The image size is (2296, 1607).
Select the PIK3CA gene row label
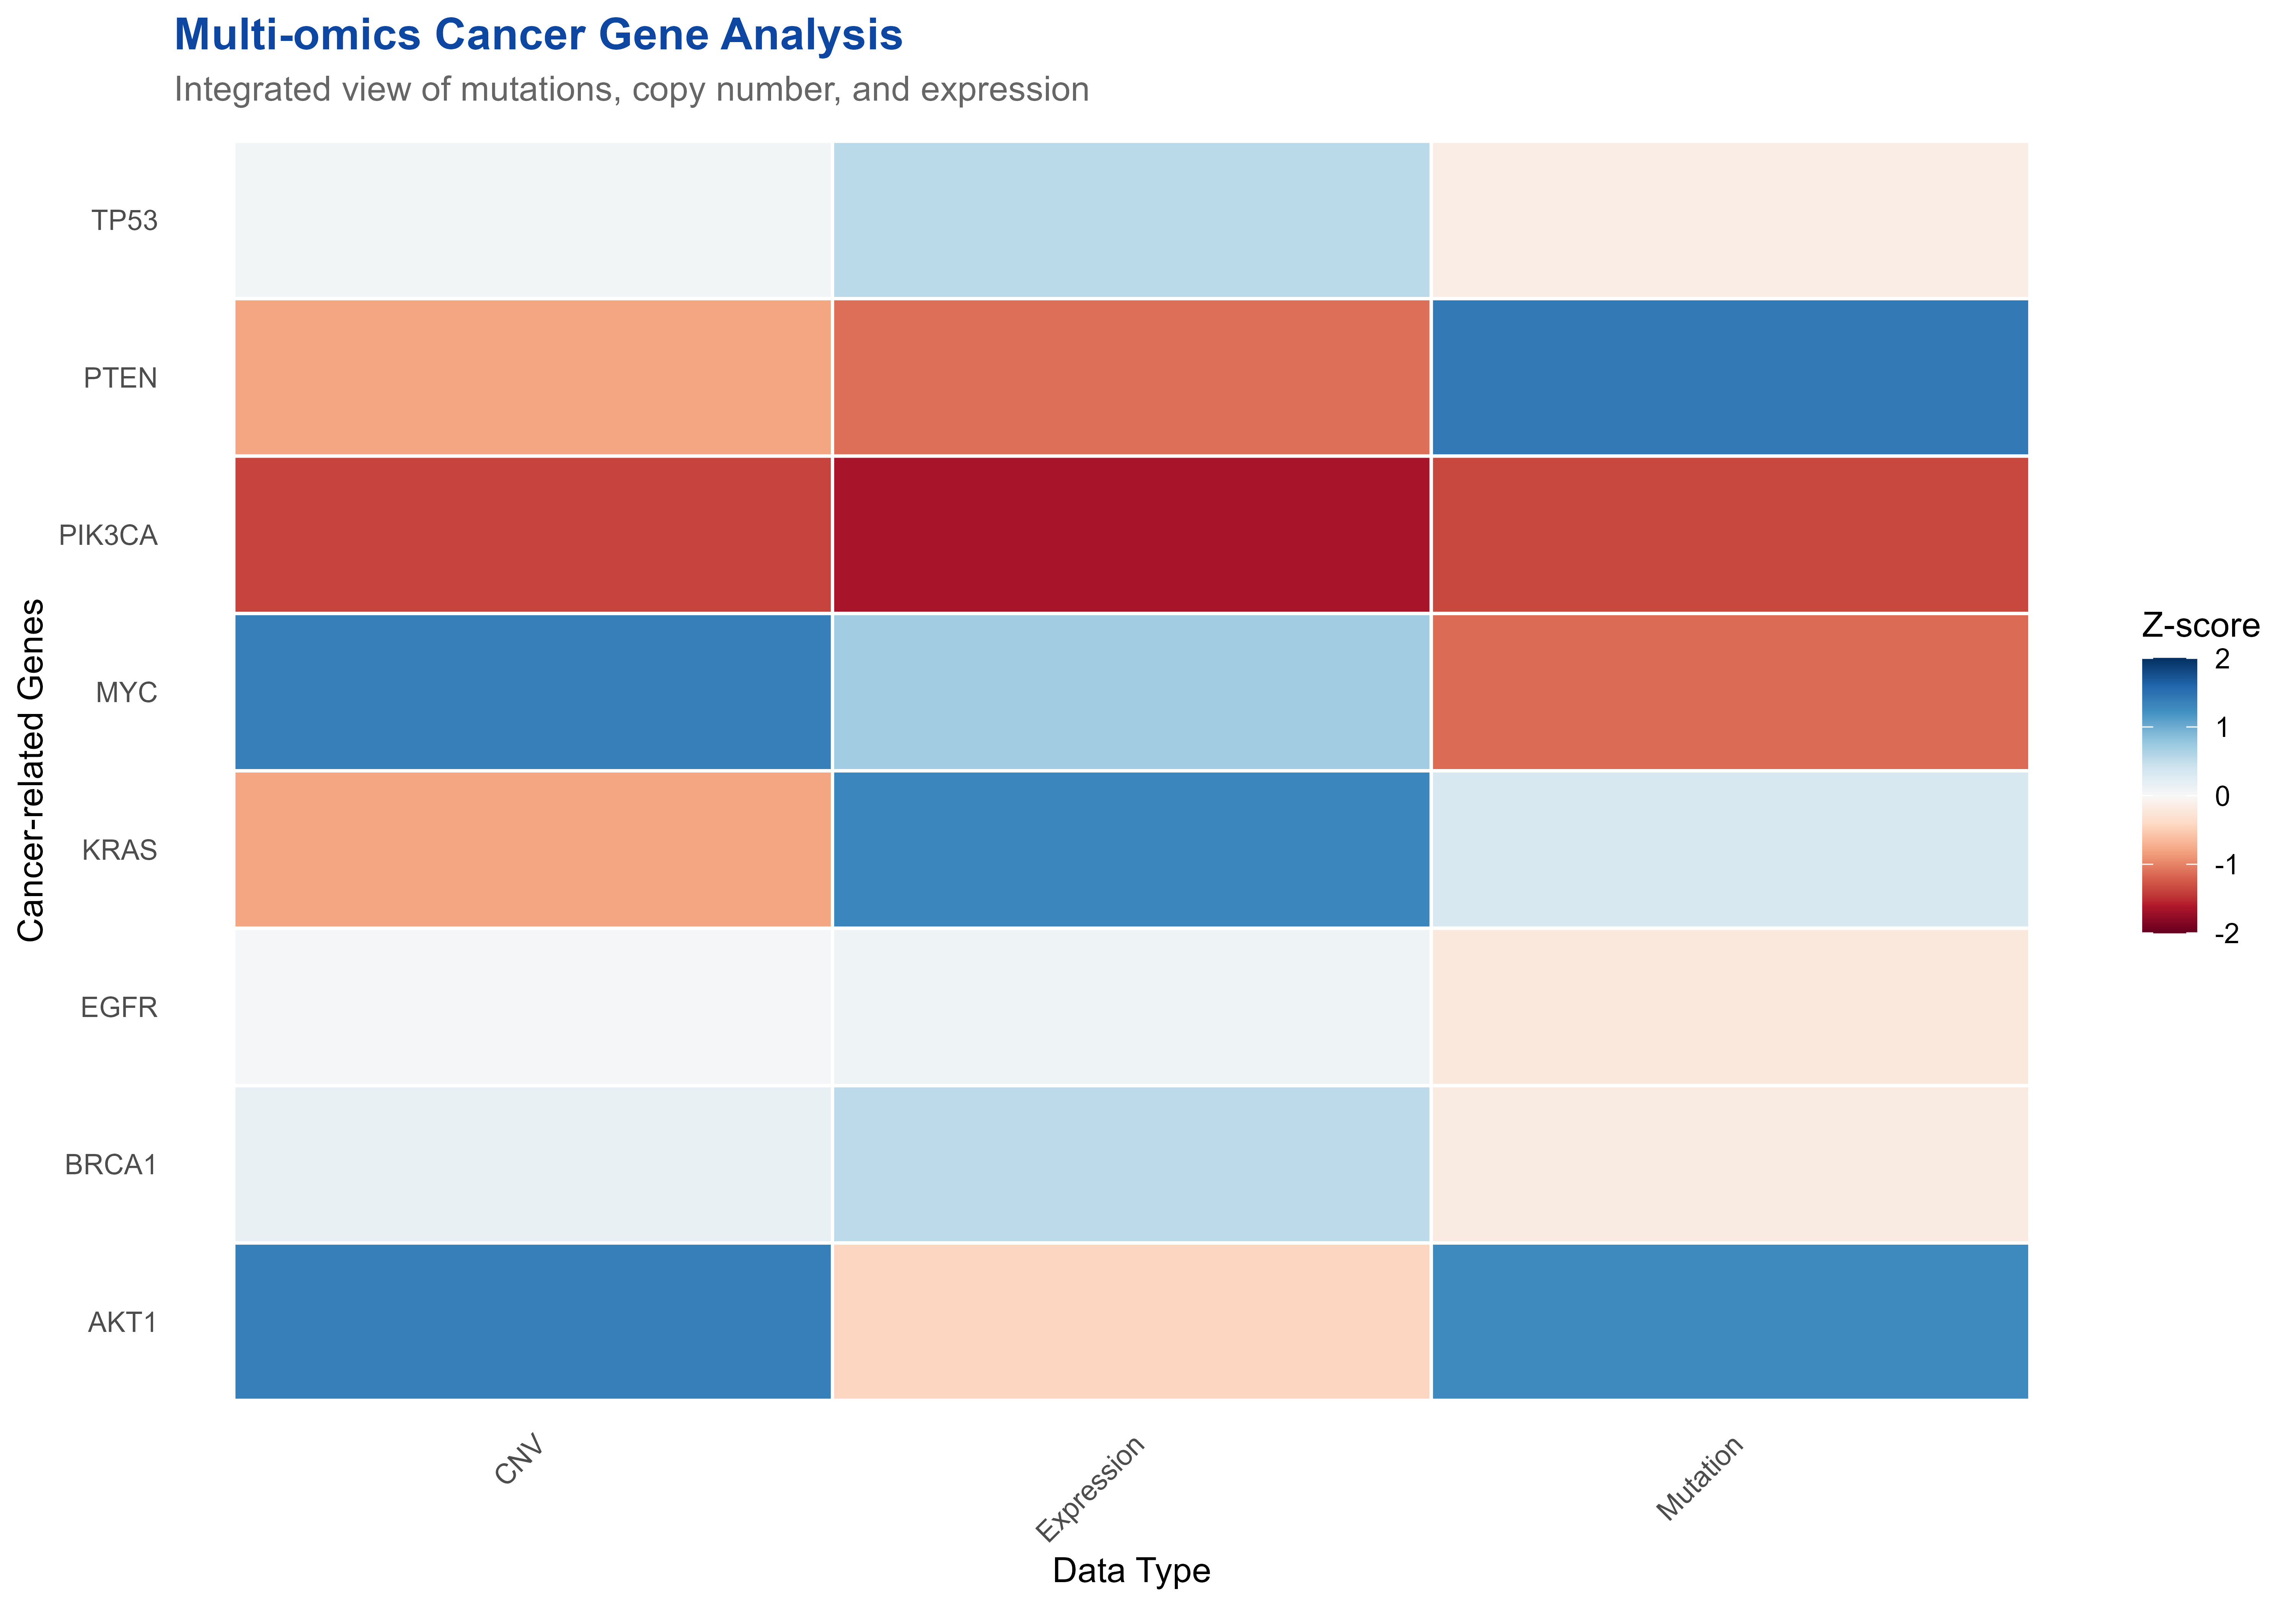click(108, 535)
